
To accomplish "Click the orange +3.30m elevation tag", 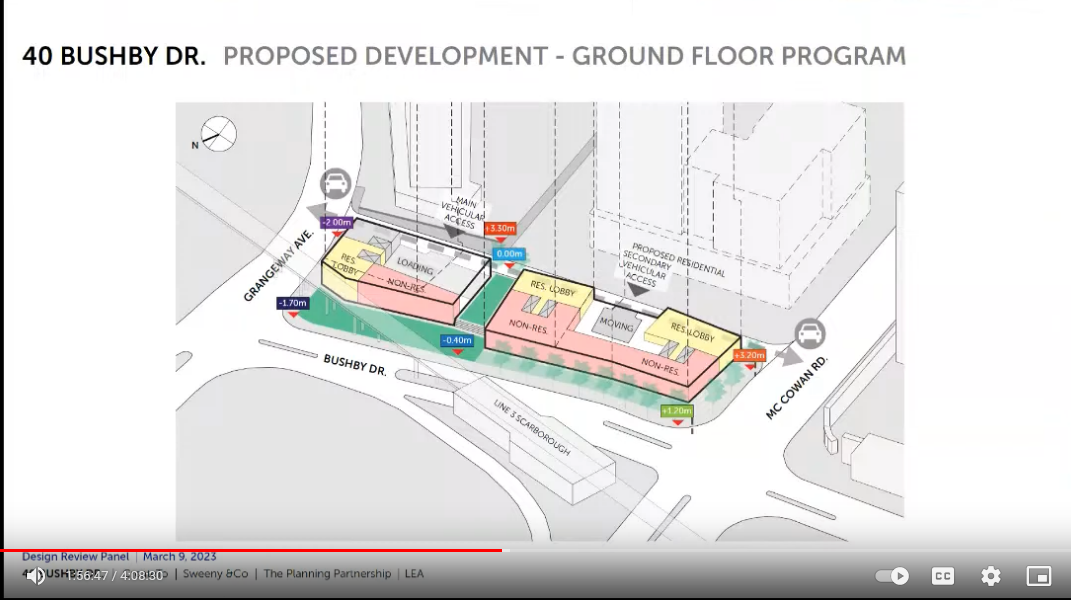I will 499,229.
